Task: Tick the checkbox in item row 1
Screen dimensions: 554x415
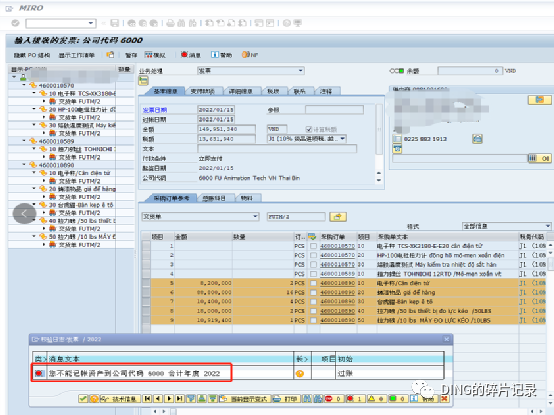Action: point(313,246)
